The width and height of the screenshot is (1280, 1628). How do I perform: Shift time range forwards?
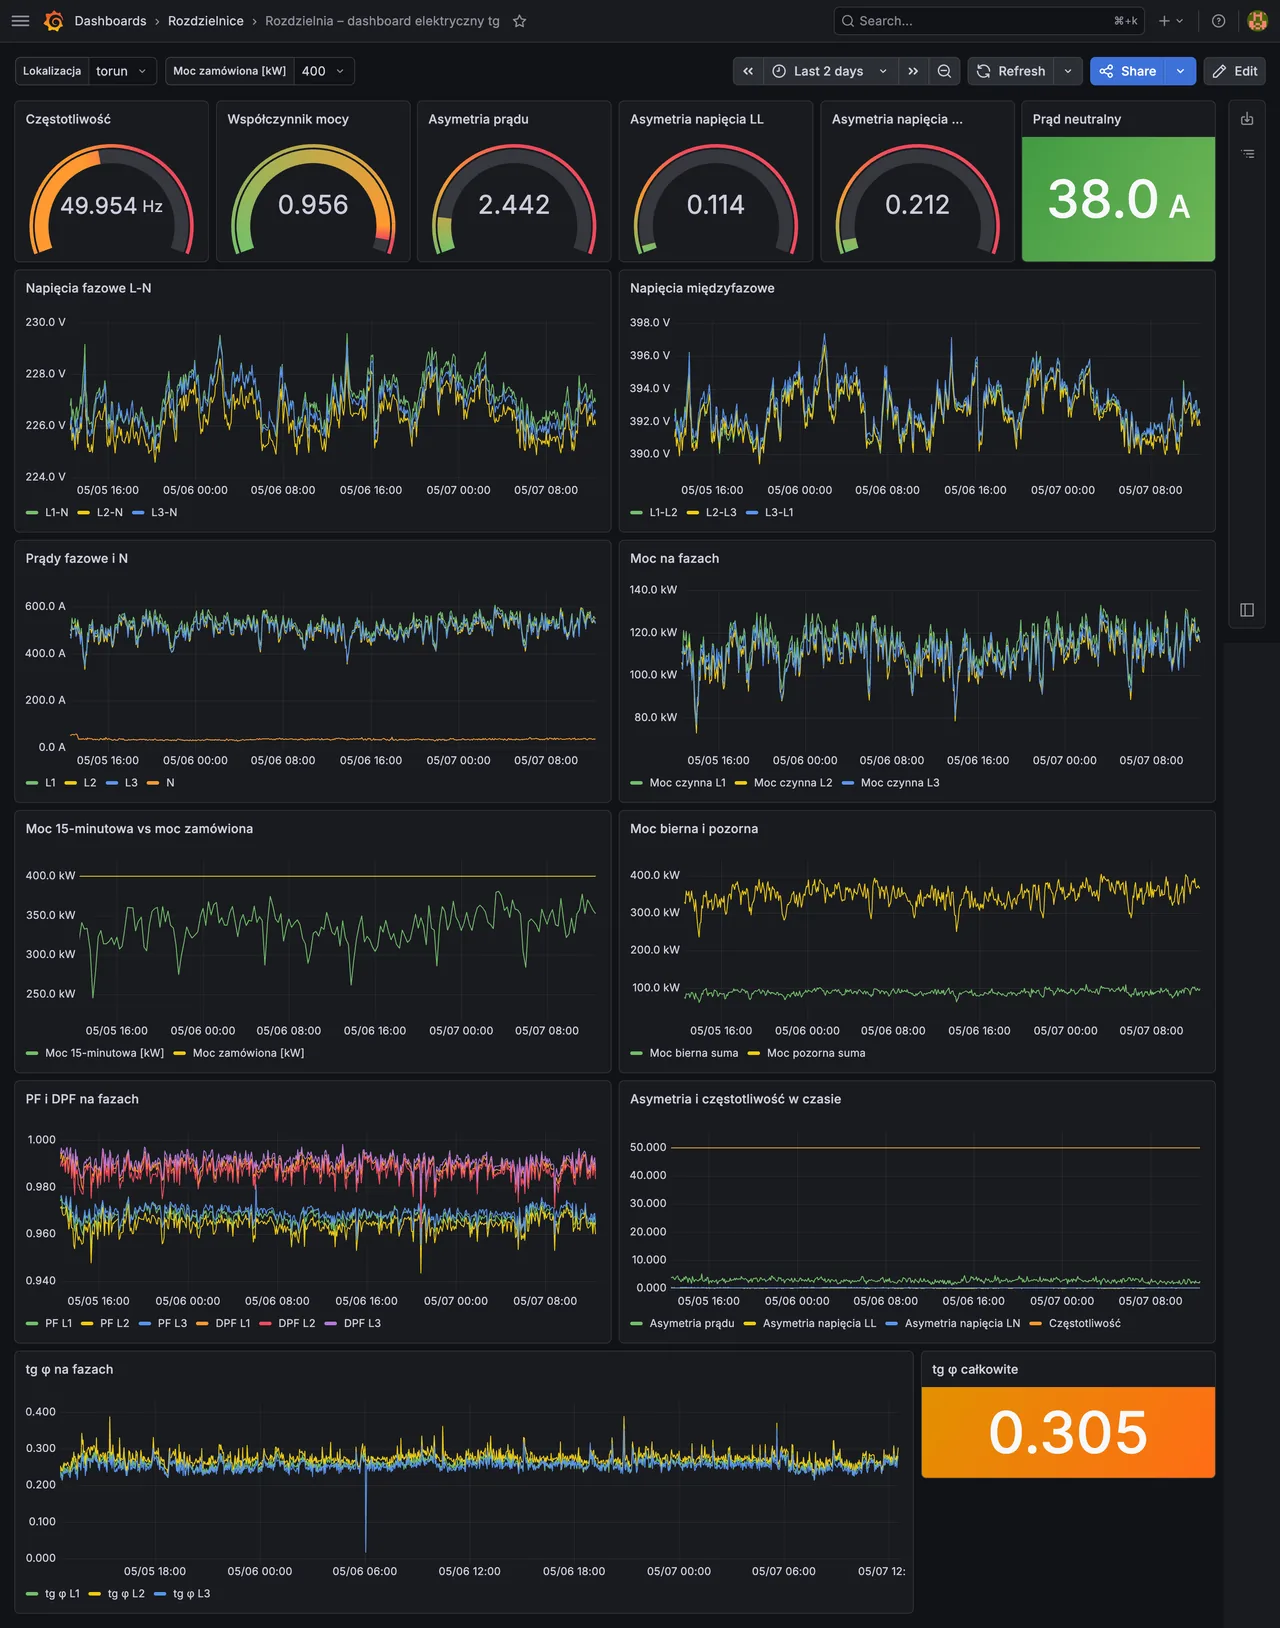point(913,71)
